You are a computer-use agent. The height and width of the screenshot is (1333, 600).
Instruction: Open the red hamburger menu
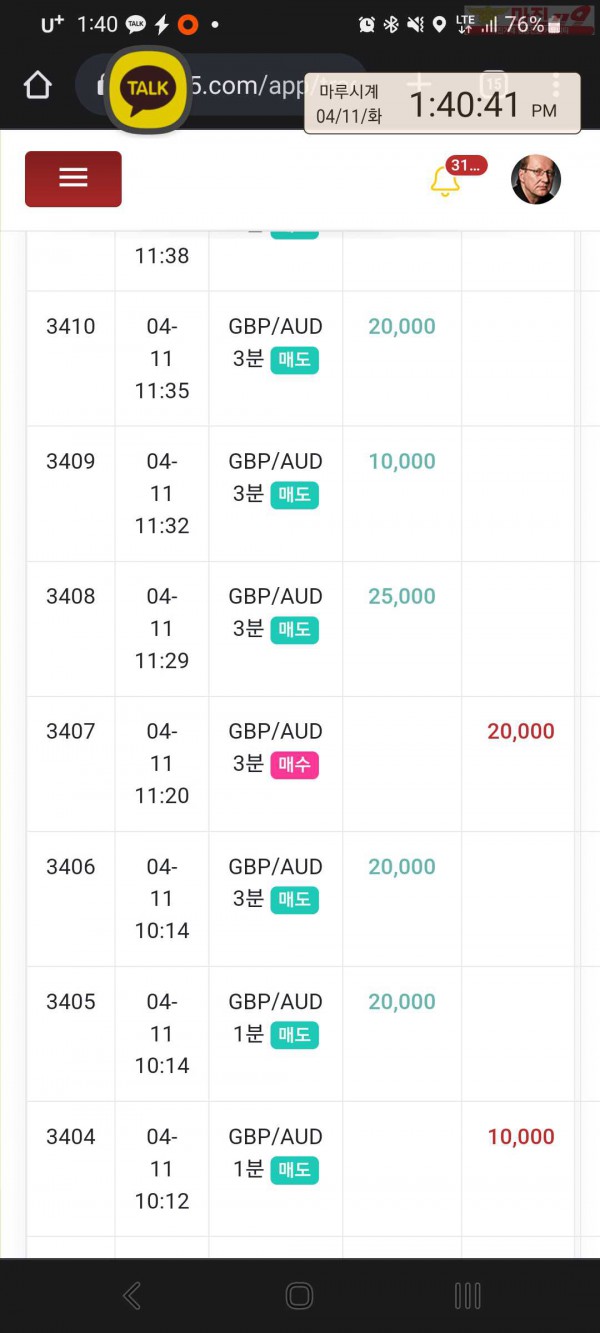73,179
